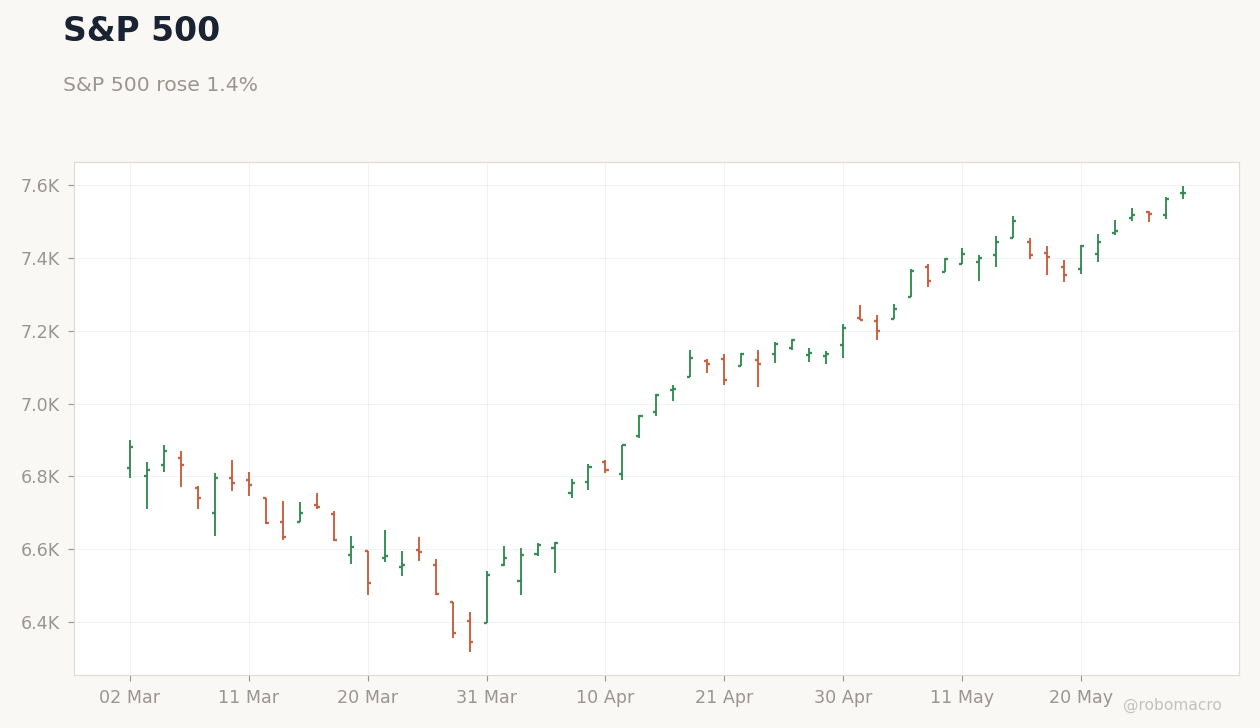Click the 11 Mar x-axis label

click(x=248, y=698)
